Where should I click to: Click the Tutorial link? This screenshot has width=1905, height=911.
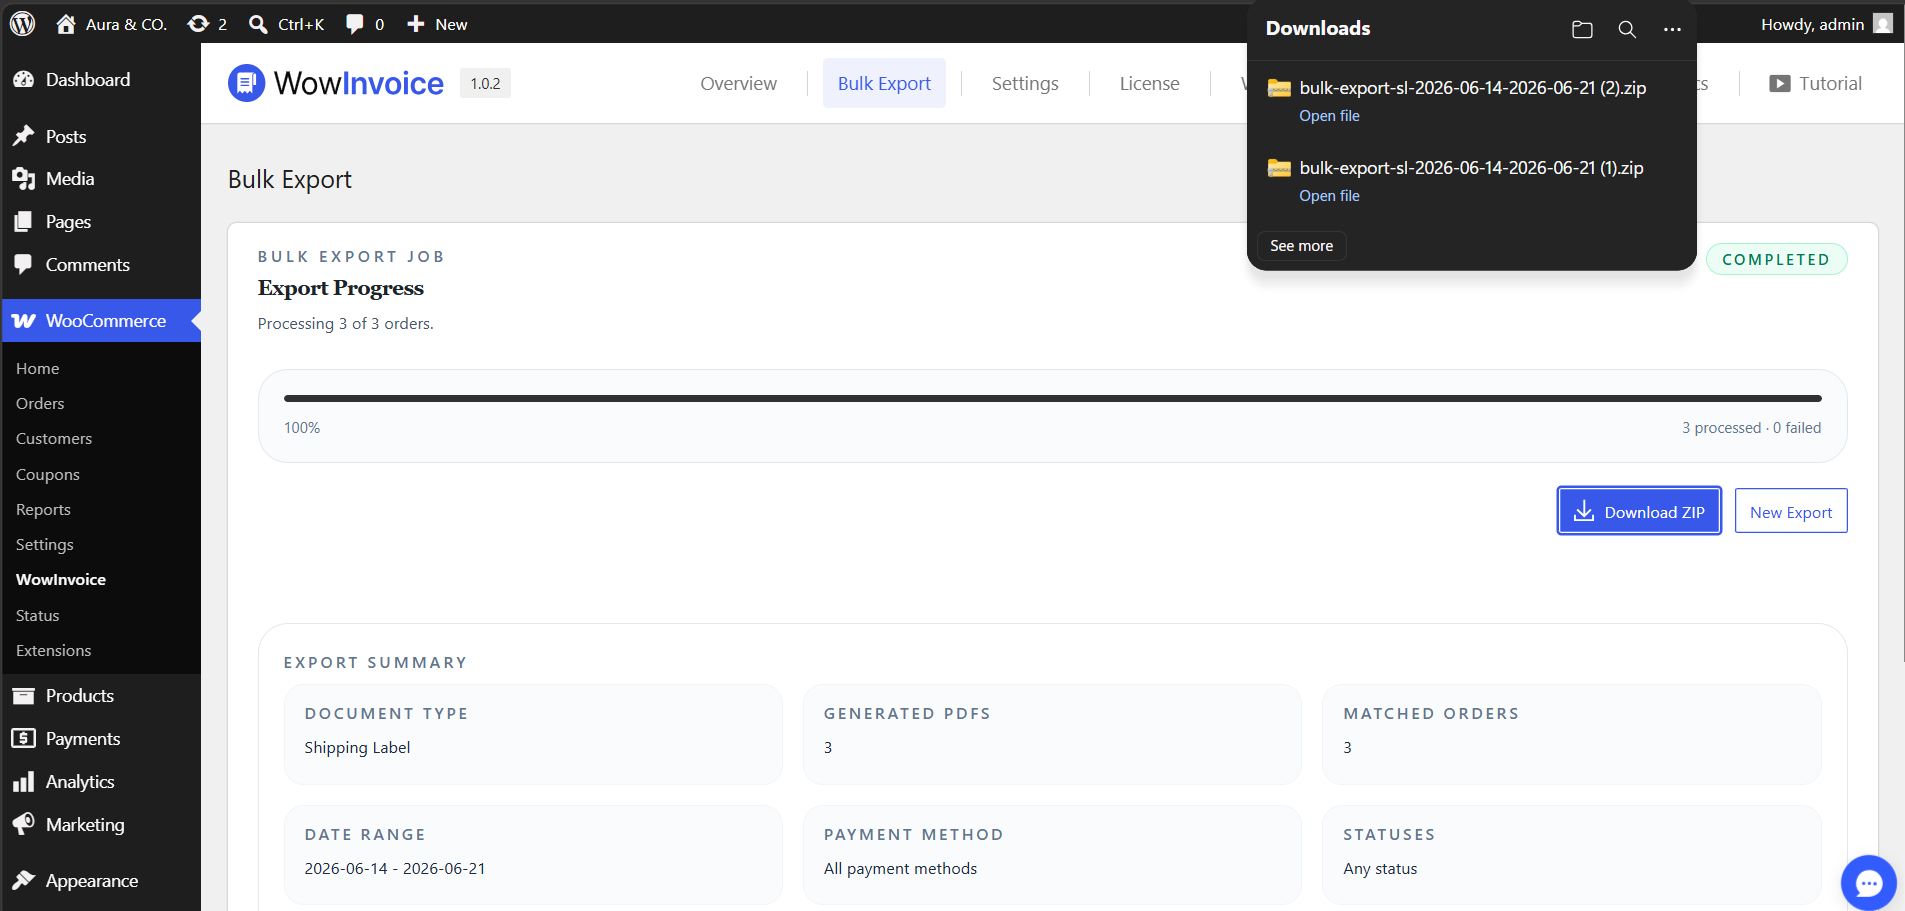click(1815, 84)
